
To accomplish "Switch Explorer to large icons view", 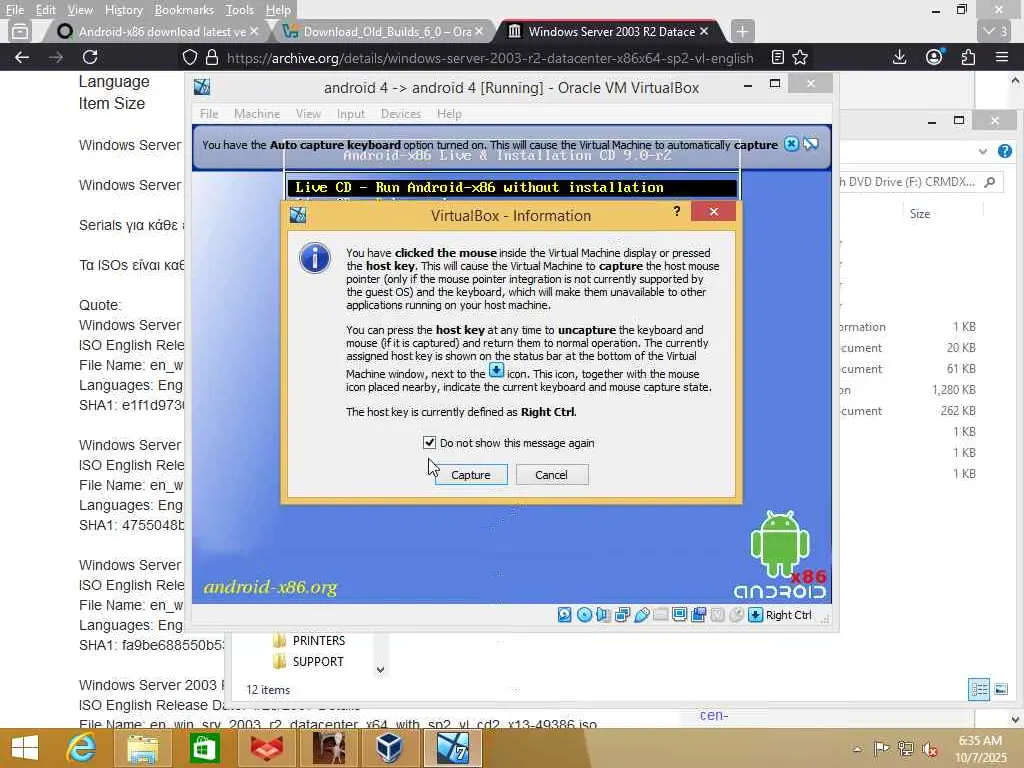I will pos(1001,689).
